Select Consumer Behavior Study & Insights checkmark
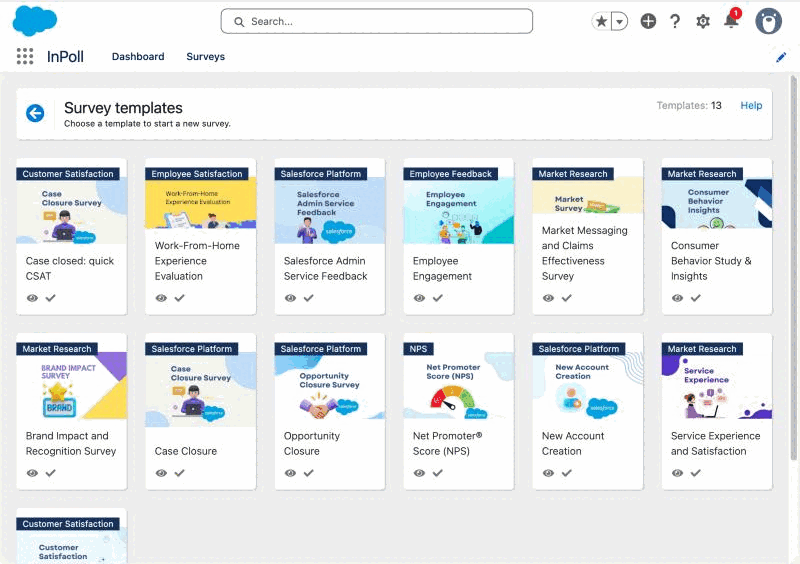Viewport: 800px width, 564px height. pos(696,298)
